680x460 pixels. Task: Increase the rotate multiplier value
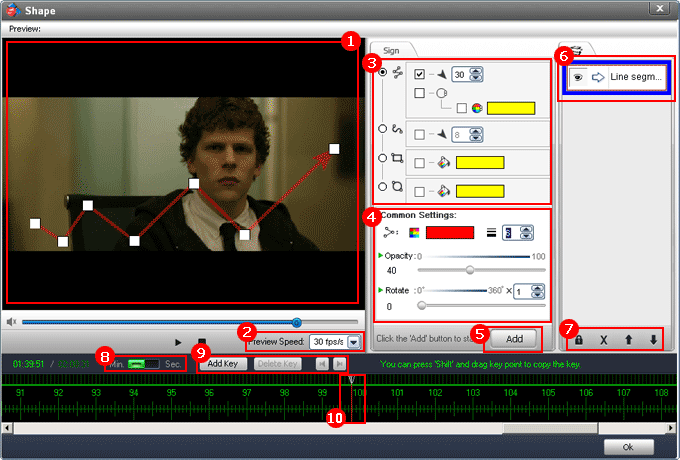tap(538, 288)
